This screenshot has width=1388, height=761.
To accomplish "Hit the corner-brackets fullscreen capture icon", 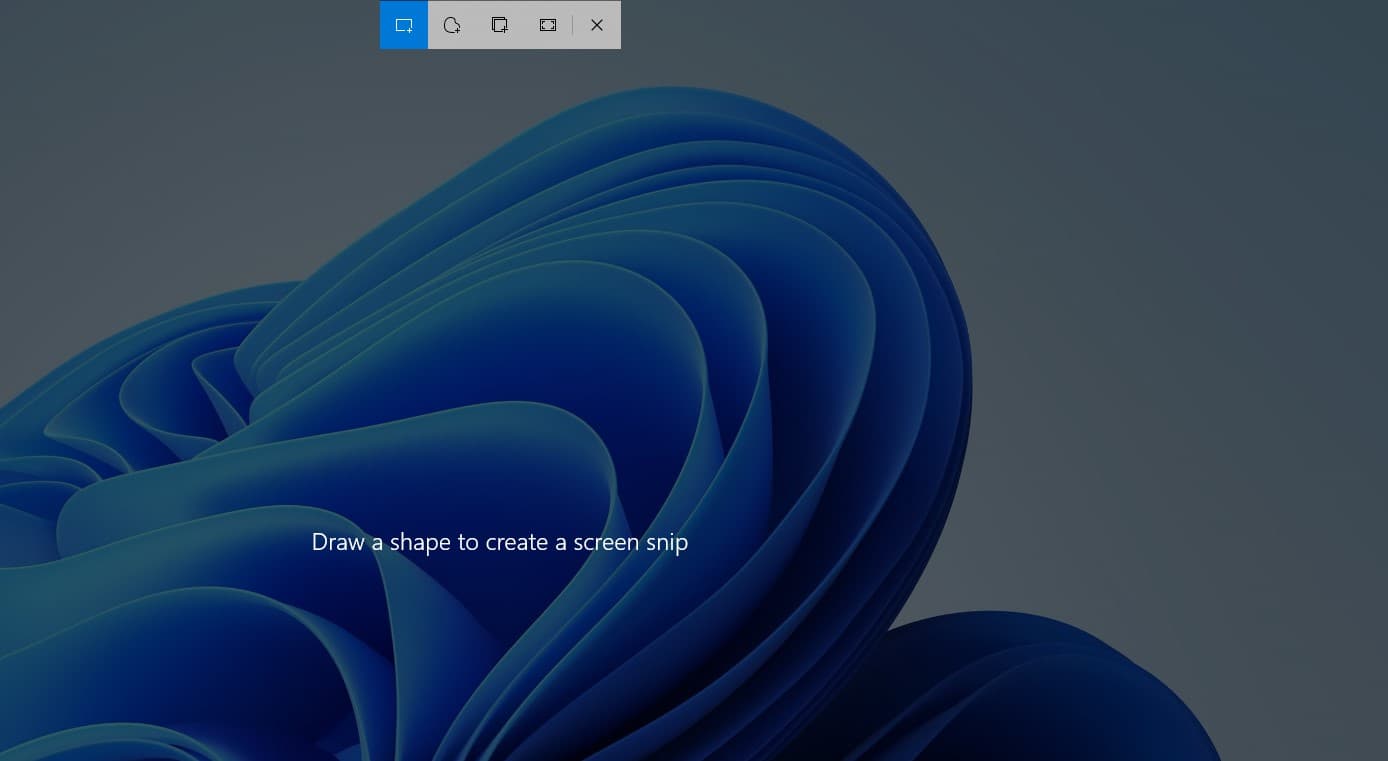I will tap(548, 25).
